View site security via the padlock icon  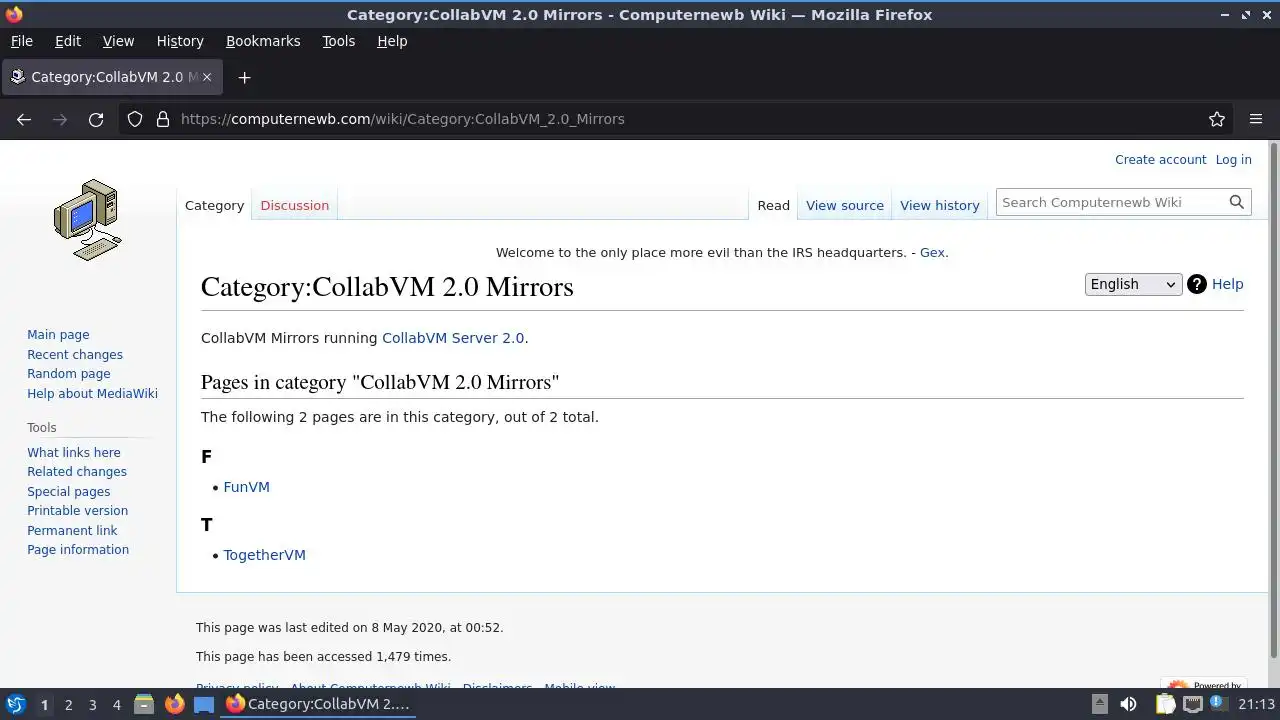coord(163,119)
